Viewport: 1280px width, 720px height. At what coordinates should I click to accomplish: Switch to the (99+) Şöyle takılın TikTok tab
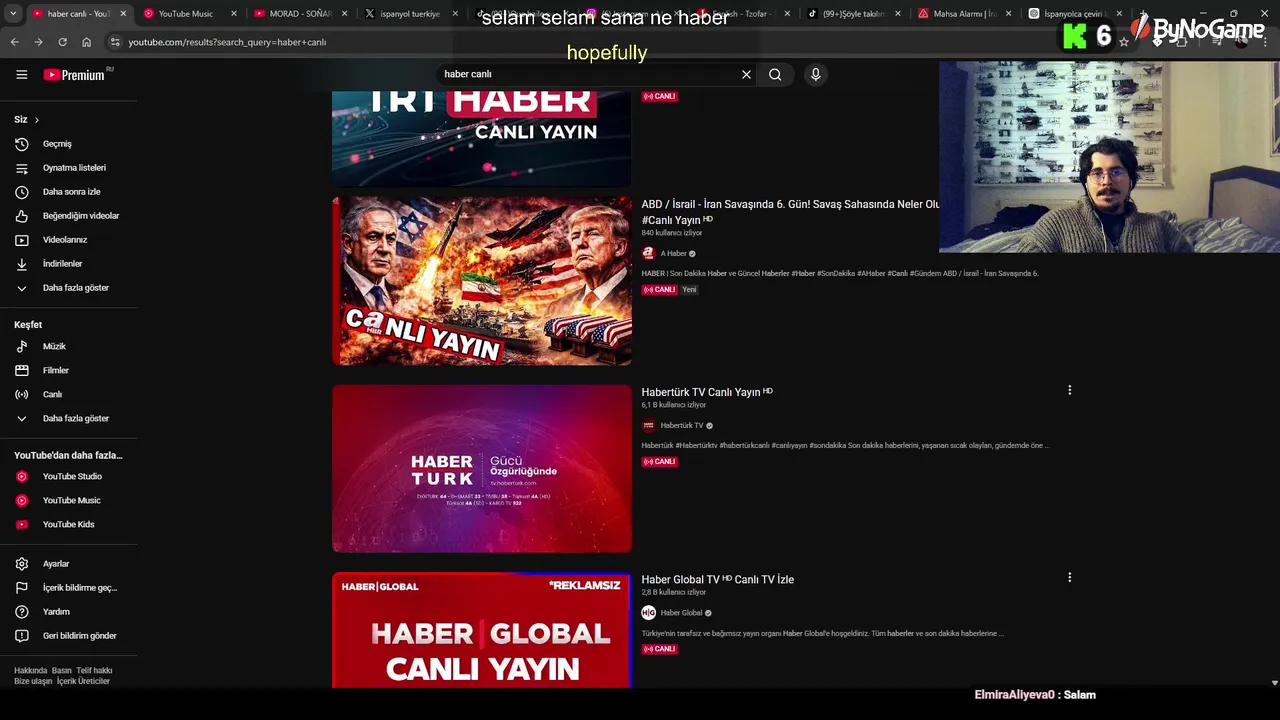coord(852,14)
